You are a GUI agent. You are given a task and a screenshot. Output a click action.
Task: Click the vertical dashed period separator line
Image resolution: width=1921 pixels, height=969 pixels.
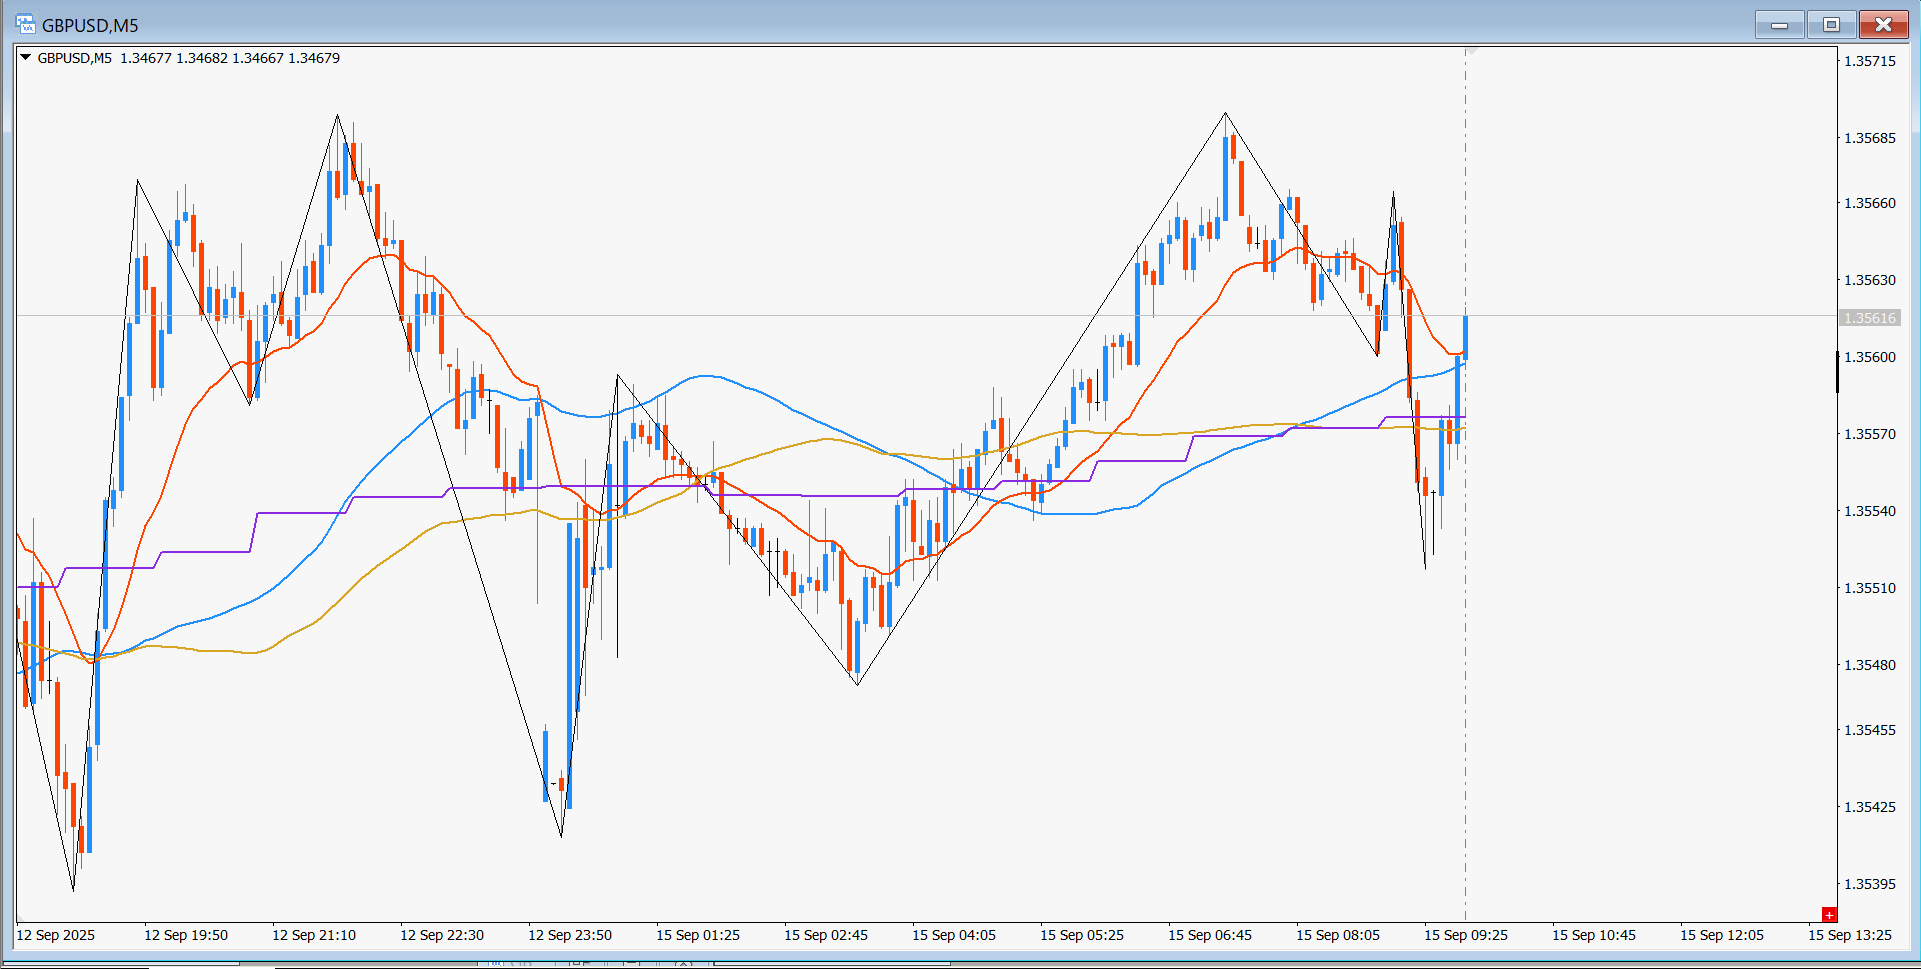(x=1466, y=700)
